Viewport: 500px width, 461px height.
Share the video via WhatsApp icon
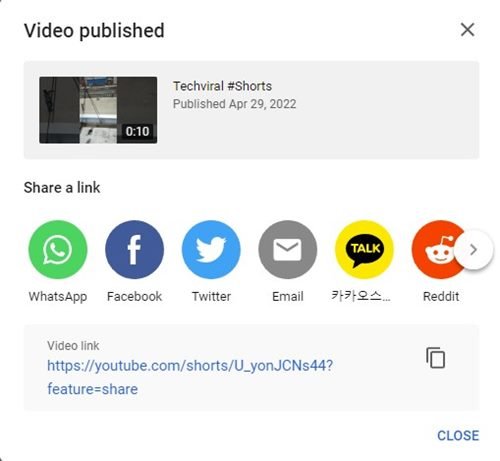[58, 249]
